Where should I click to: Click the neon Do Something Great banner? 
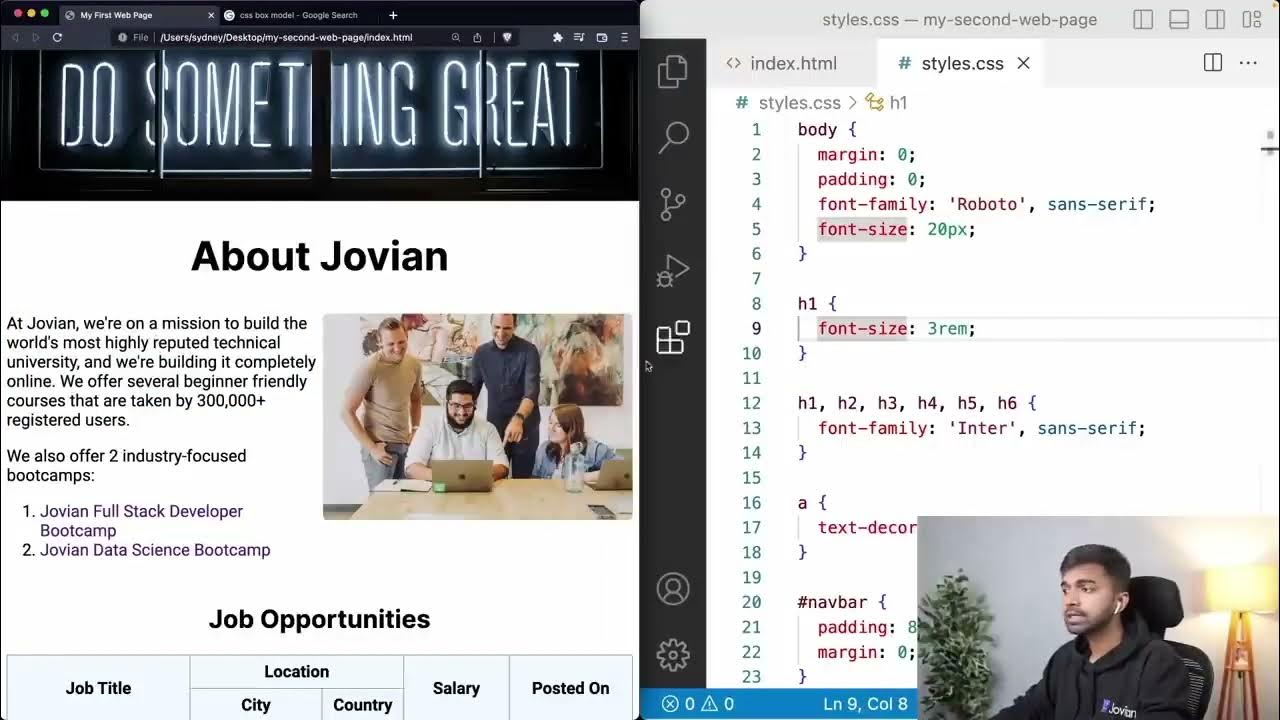coord(320,125)
